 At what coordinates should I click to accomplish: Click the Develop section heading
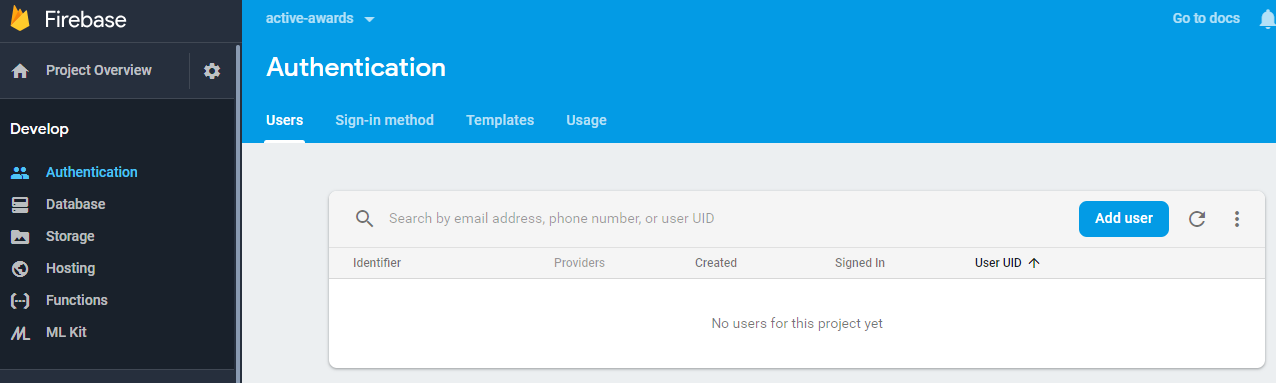click(39, 129)
